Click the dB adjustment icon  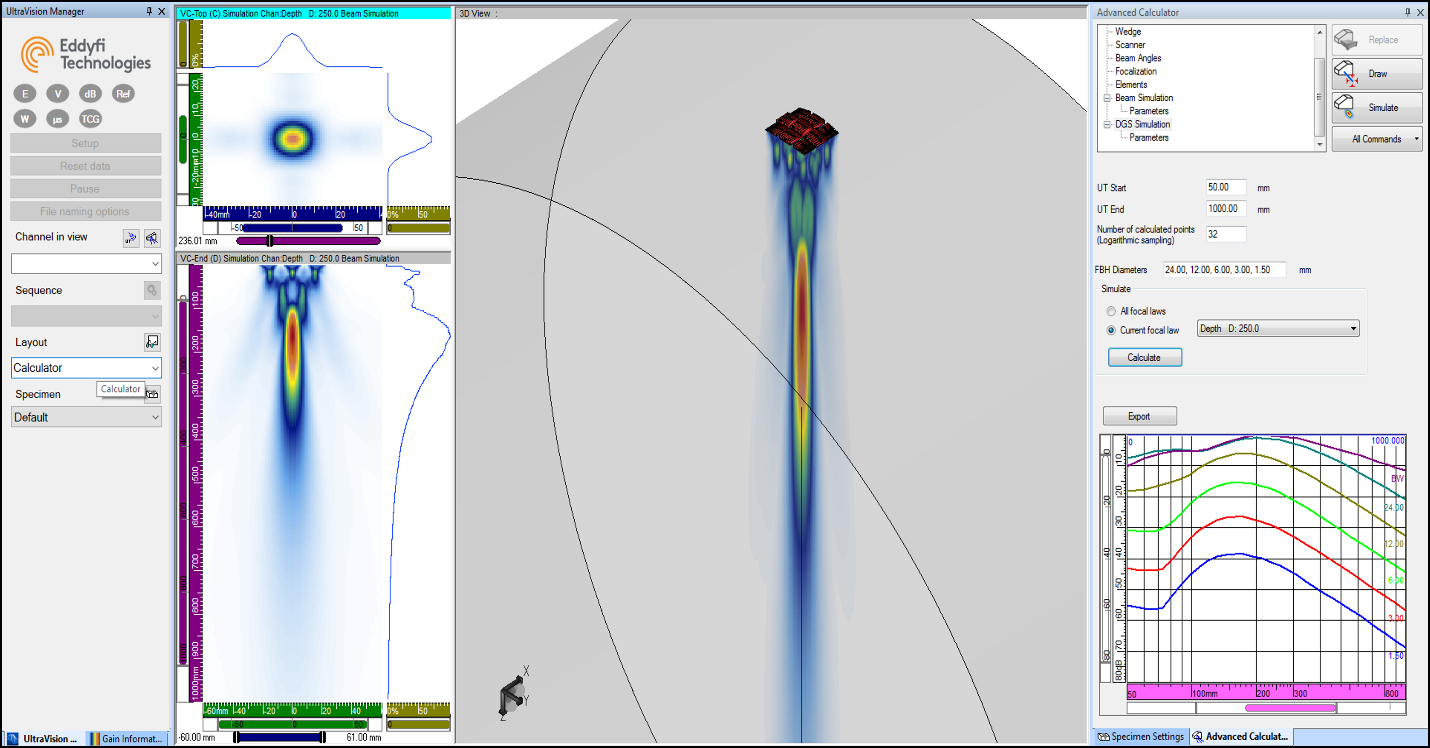(90, 93)
